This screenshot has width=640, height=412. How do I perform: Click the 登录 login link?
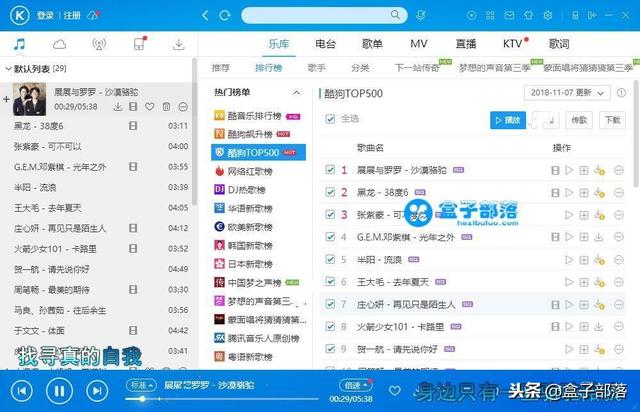tap(45, 16)
